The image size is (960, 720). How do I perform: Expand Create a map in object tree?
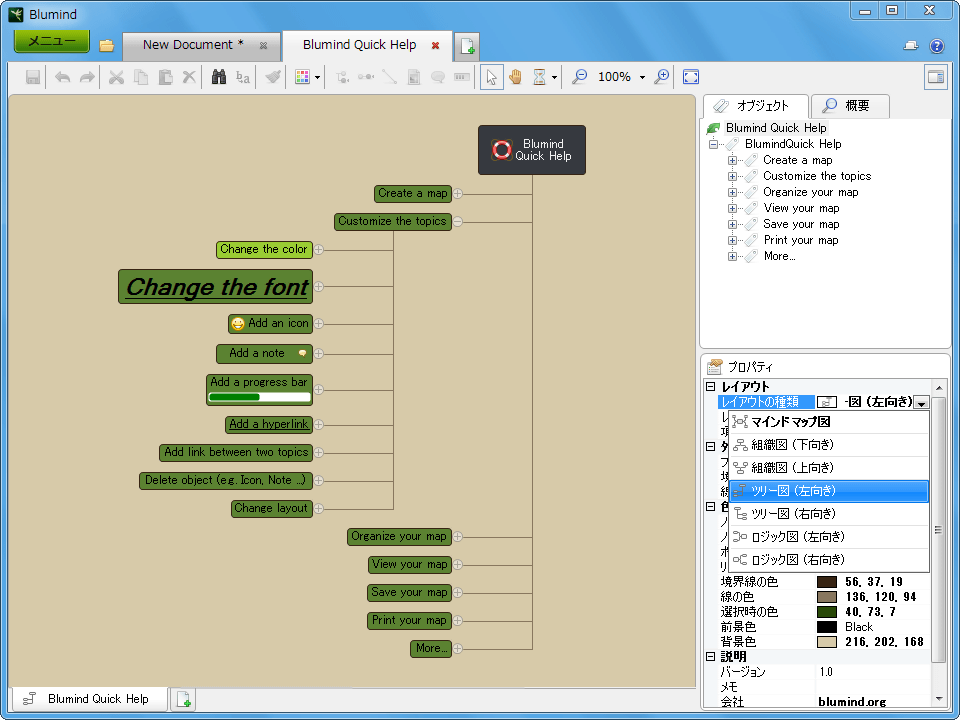coord(732,160)
